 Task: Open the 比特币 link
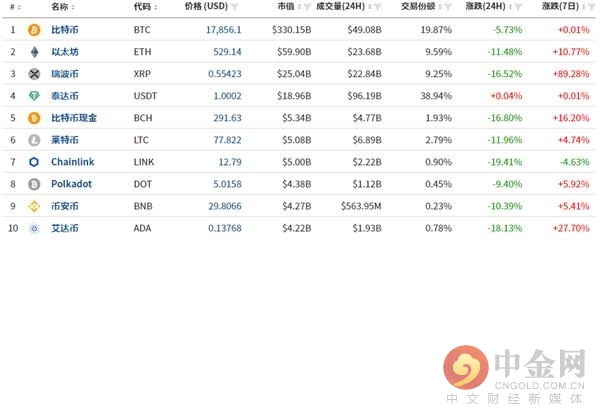(65, 30)
